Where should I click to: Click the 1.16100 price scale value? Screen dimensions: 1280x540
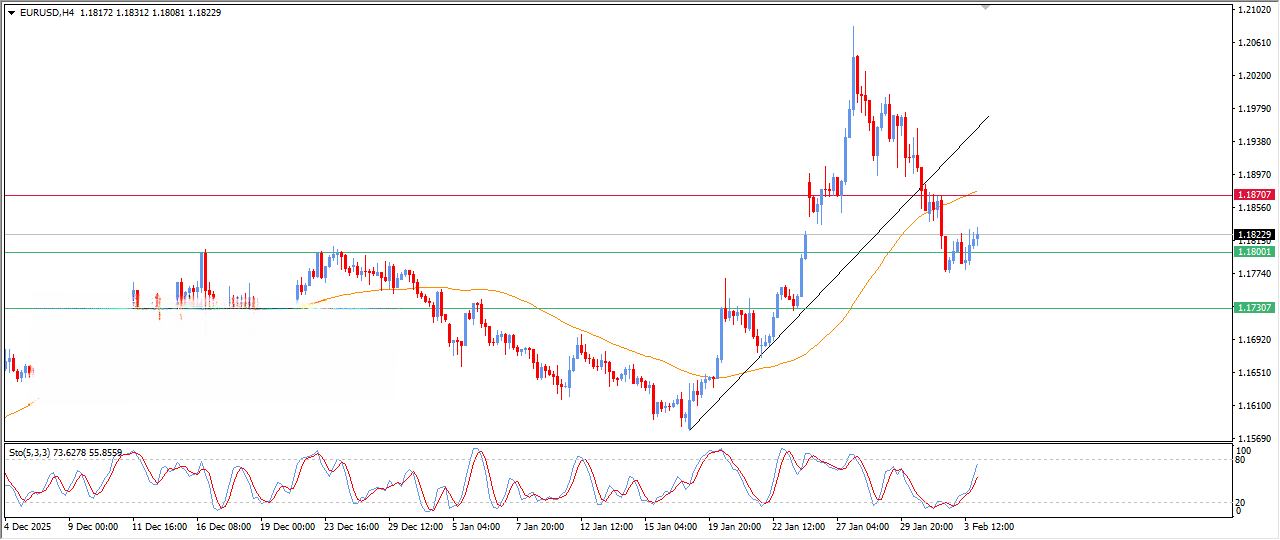pyautogui.click(x=1253, y=405)
